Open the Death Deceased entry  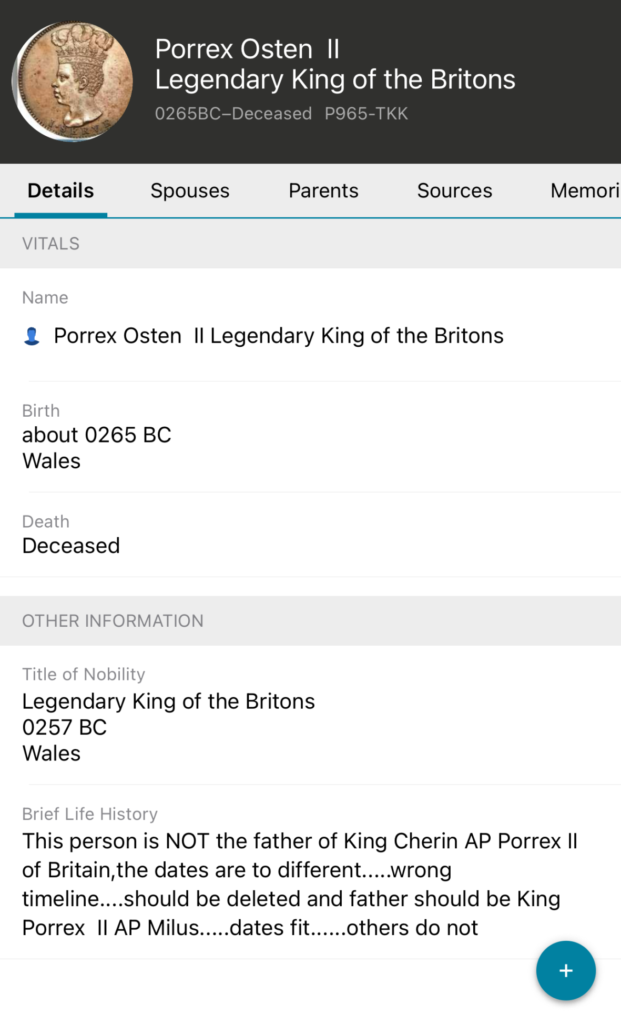point(71,546)
